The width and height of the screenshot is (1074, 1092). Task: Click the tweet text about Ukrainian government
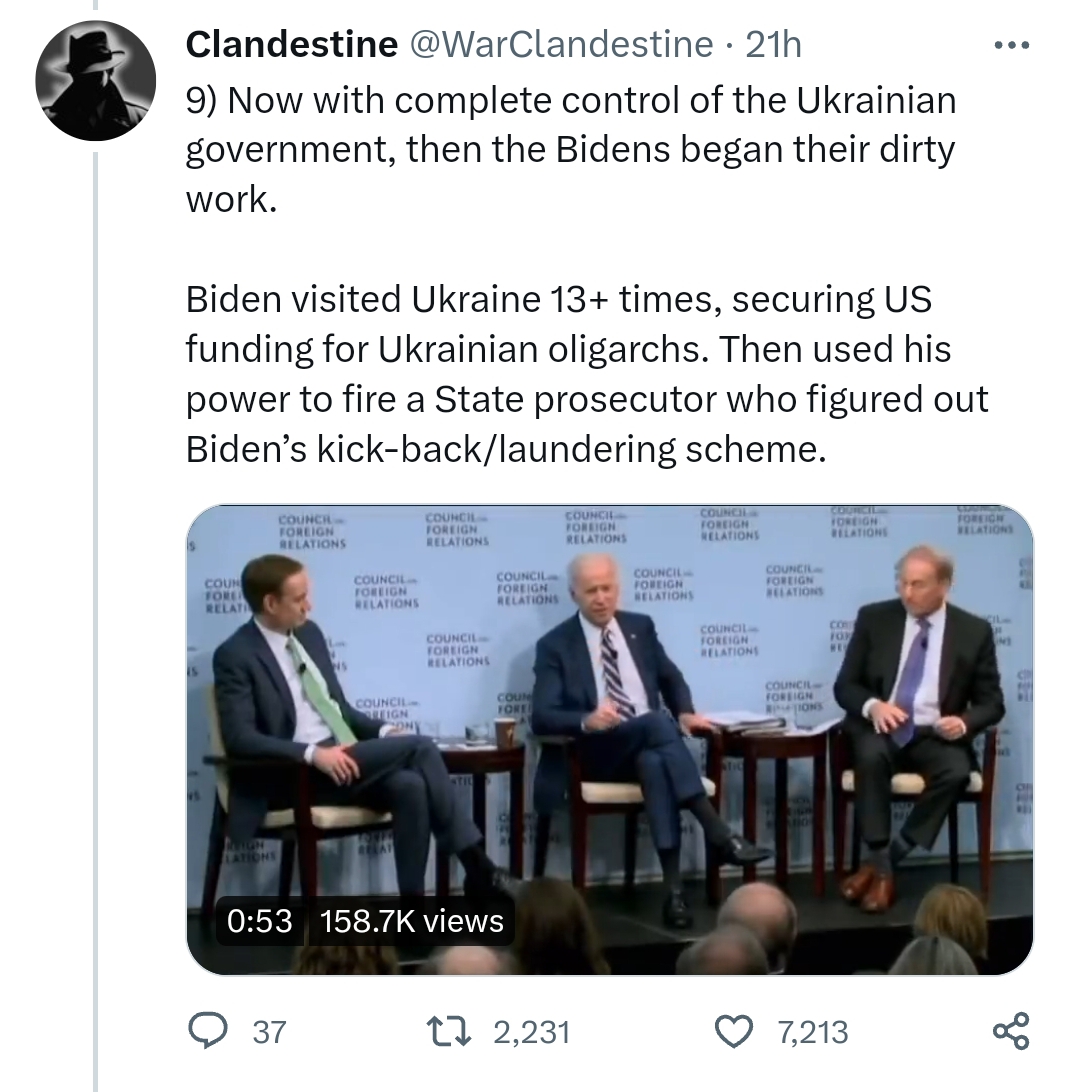click(571, 149)
